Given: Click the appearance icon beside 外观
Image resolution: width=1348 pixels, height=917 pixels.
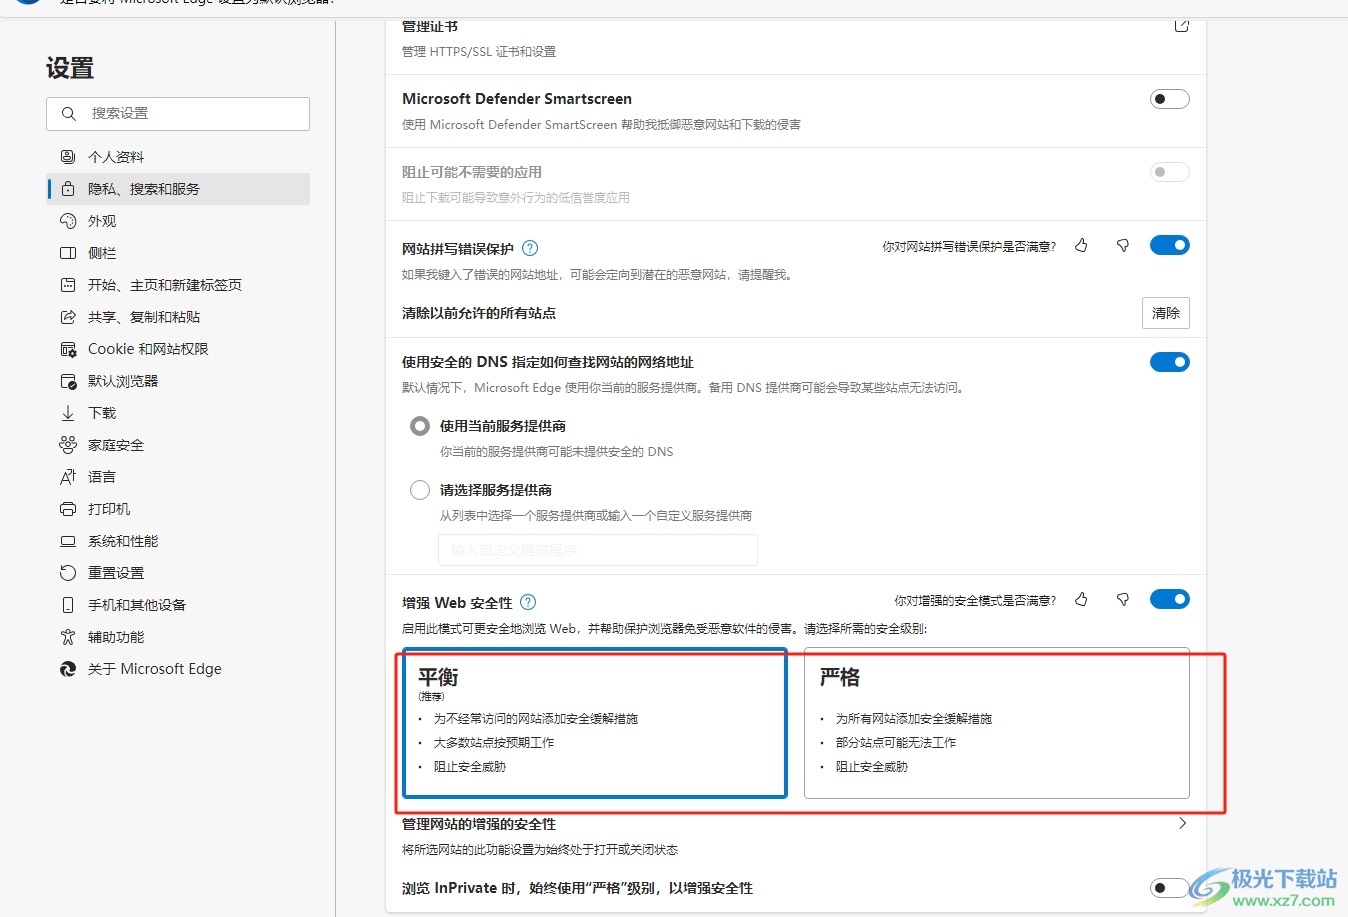Looking at the screenshot, I should 68,221.
